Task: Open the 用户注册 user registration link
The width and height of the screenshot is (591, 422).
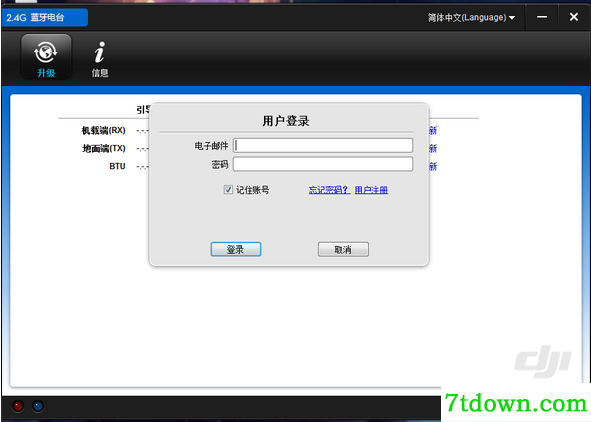Action: click(x=371, y=190)
